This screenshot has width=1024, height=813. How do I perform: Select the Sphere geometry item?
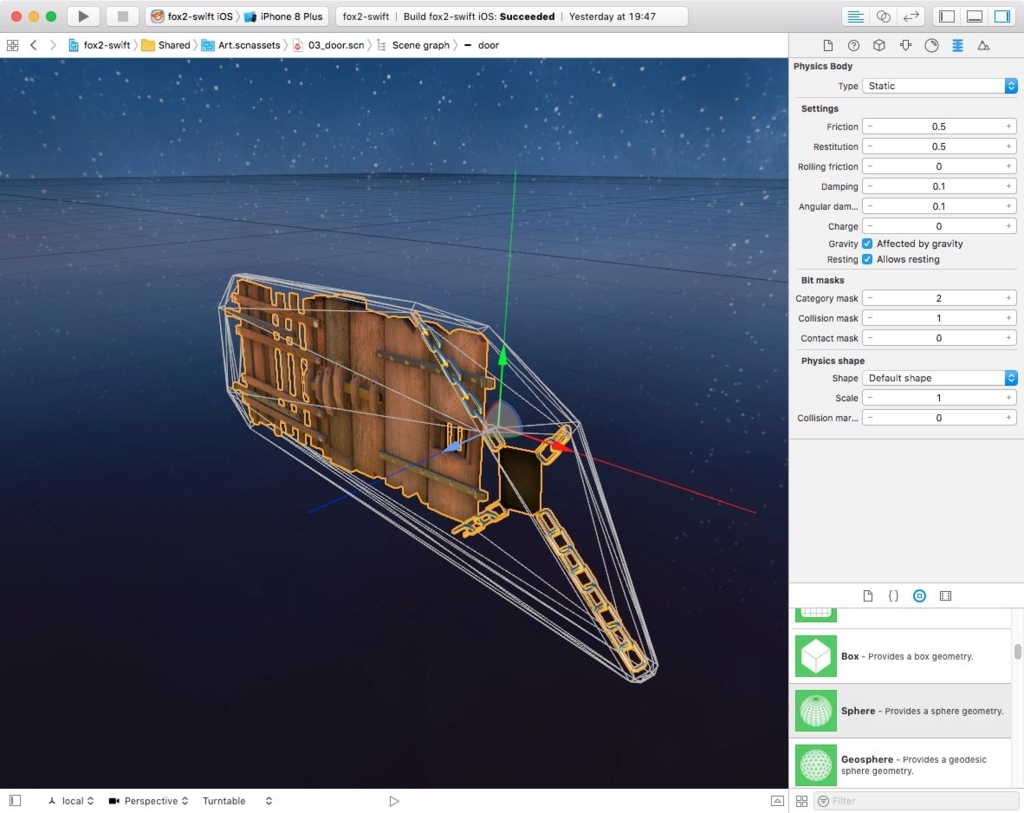click(901, 710)
